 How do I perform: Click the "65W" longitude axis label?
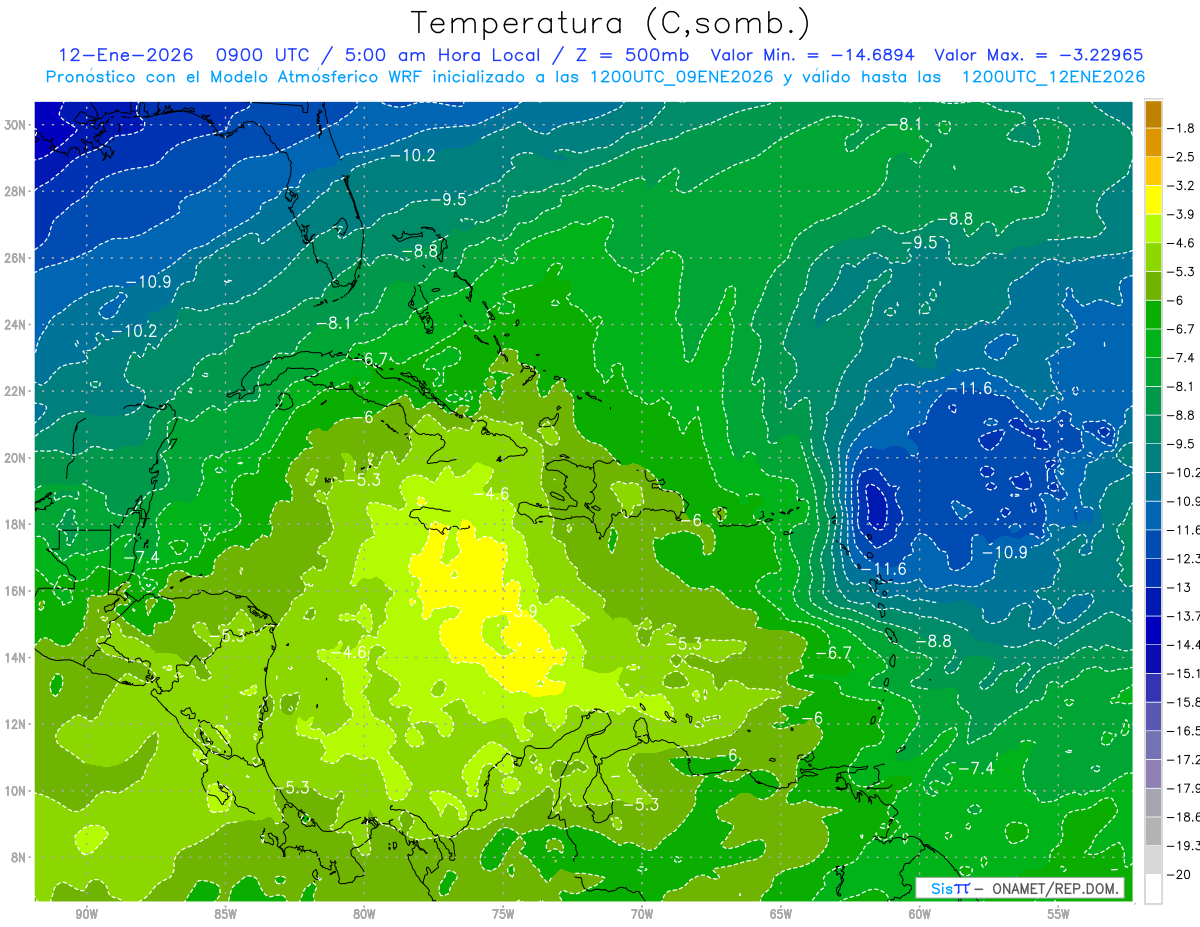click(x=781, y=914)
